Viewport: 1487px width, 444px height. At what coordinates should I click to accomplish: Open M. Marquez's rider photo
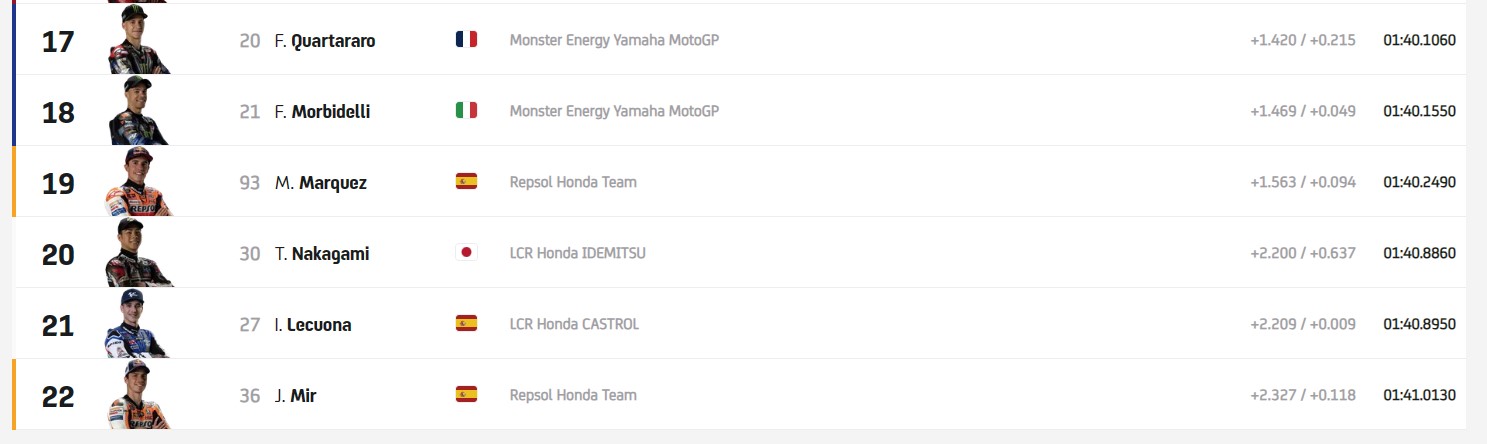pyautogui.click(x=137, y=183)
